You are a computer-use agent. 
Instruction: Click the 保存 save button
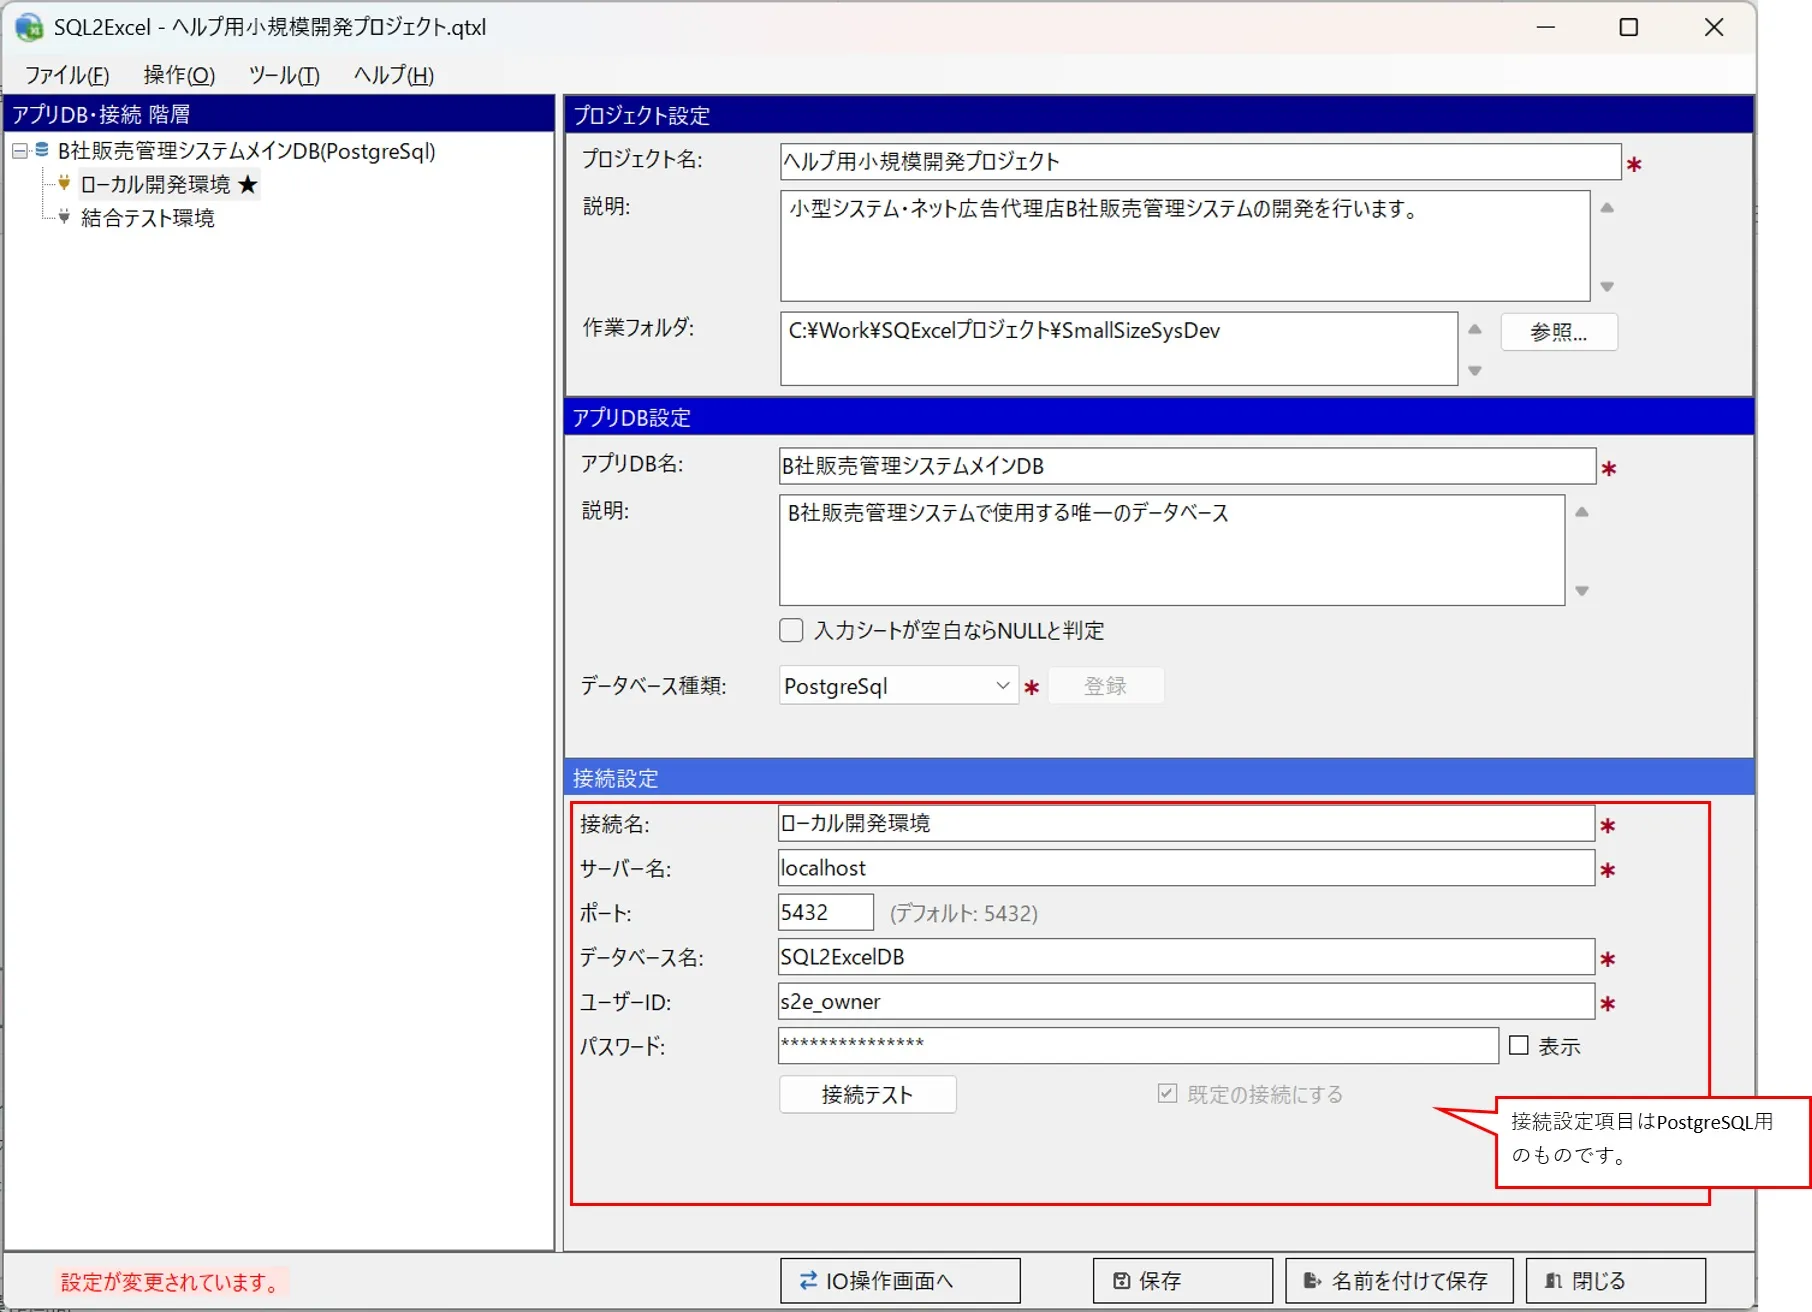(x=1182, y=1280)
